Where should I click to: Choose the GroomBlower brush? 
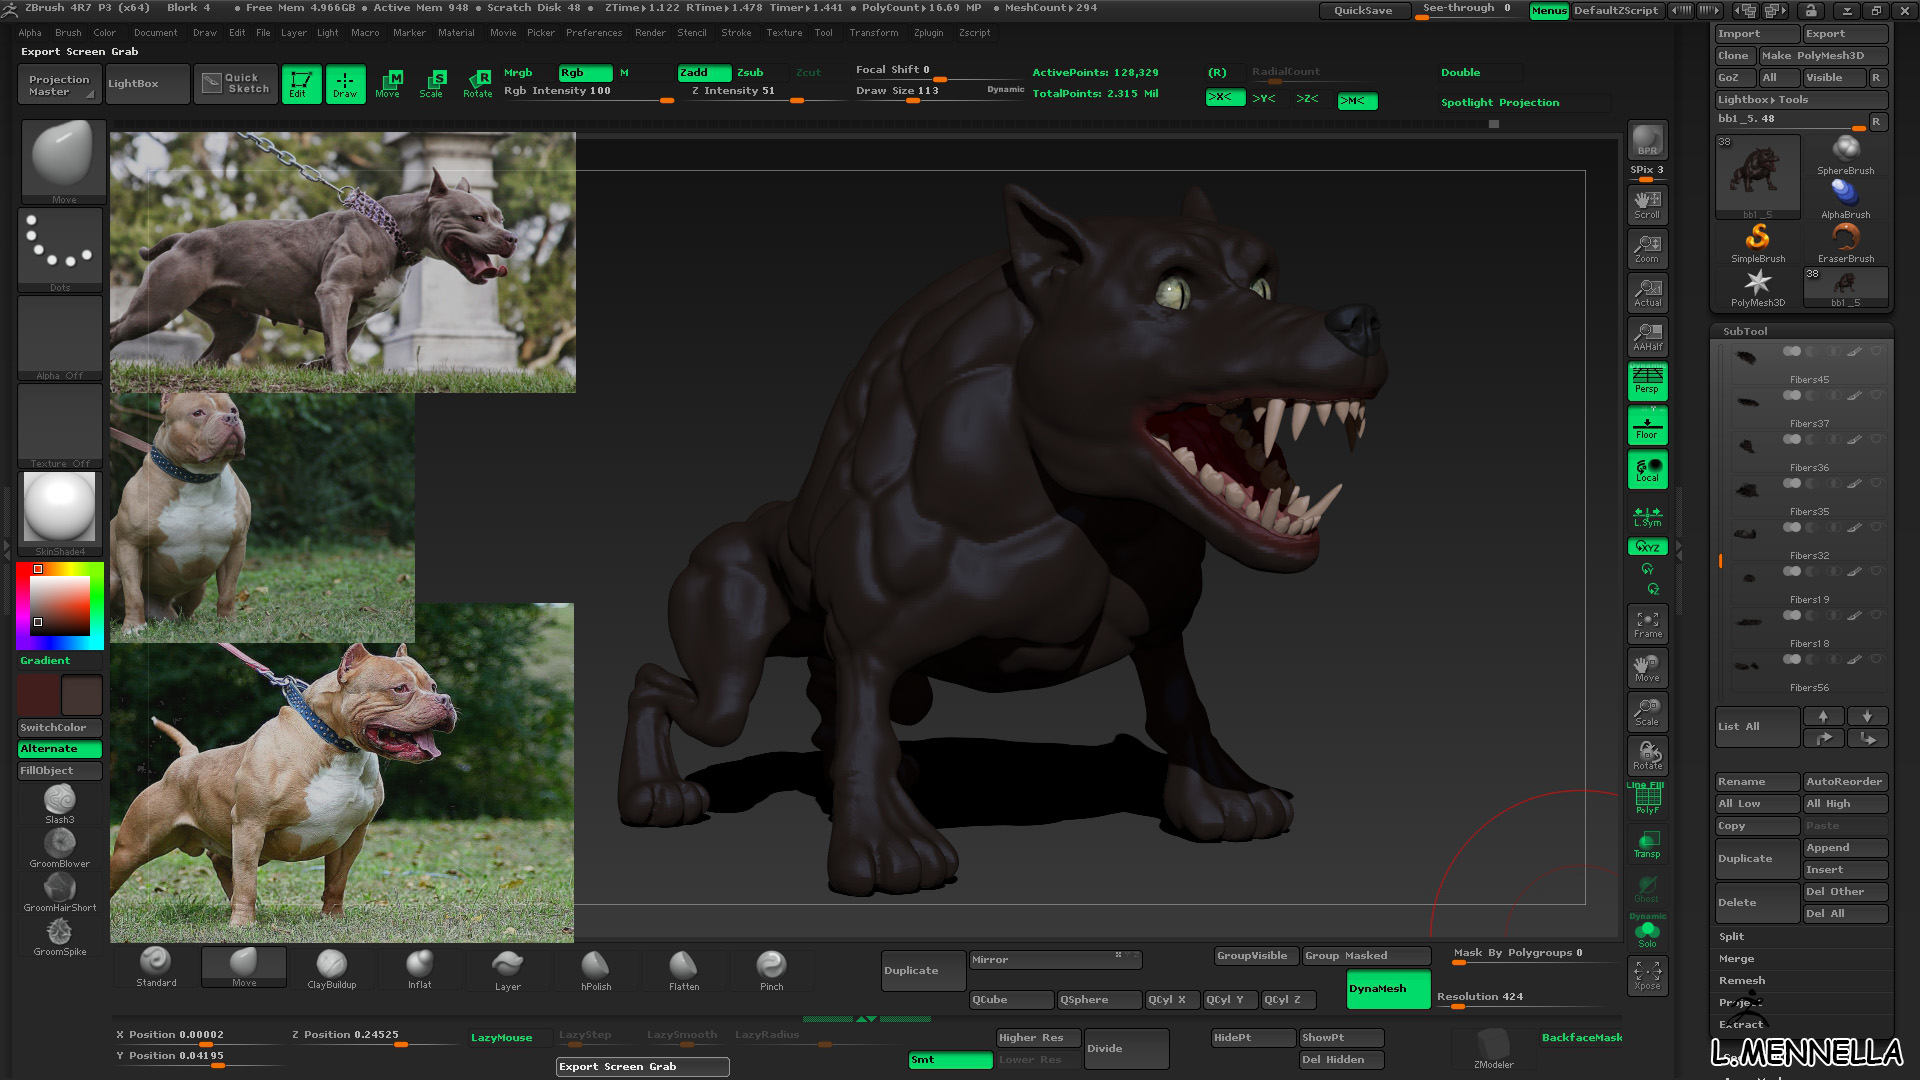(60, 848)
